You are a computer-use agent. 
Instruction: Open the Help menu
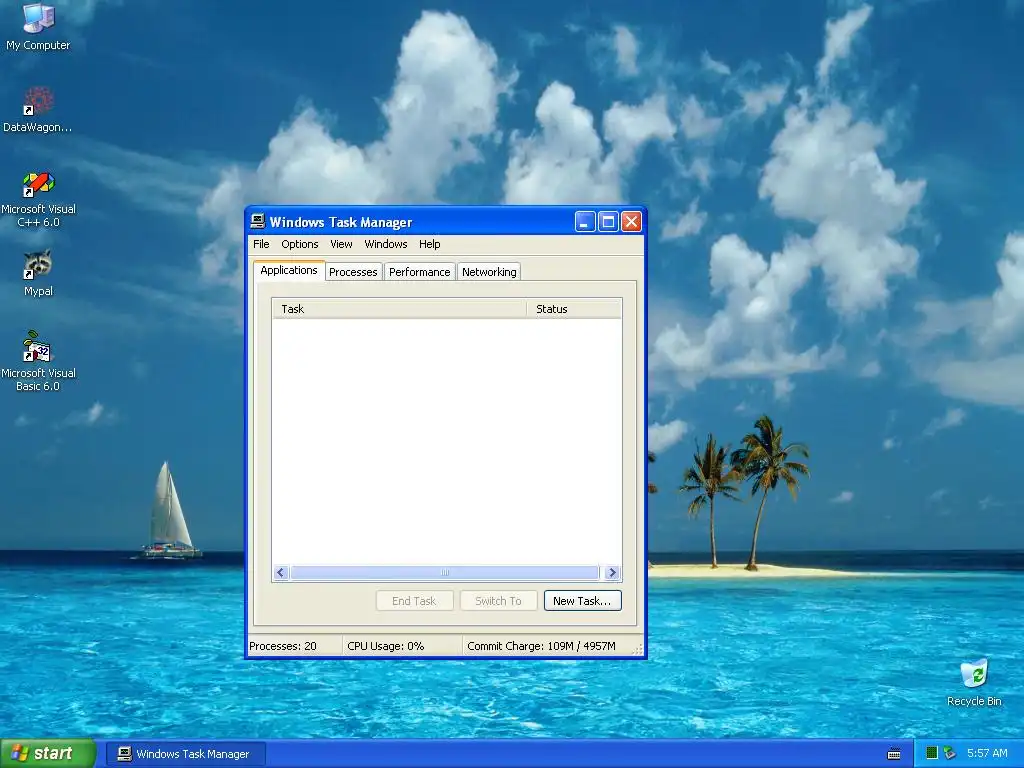point(430,244)
